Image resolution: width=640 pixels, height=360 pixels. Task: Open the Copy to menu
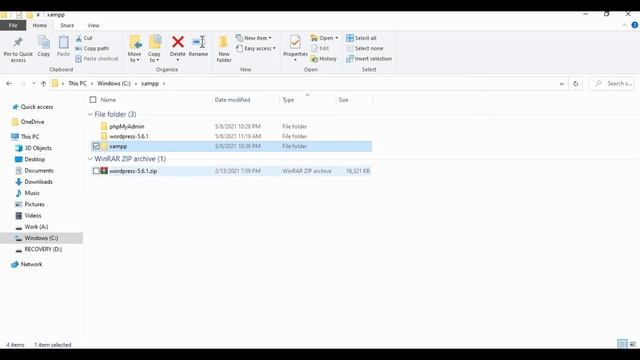pyautogui.click(x=154, y=49)
